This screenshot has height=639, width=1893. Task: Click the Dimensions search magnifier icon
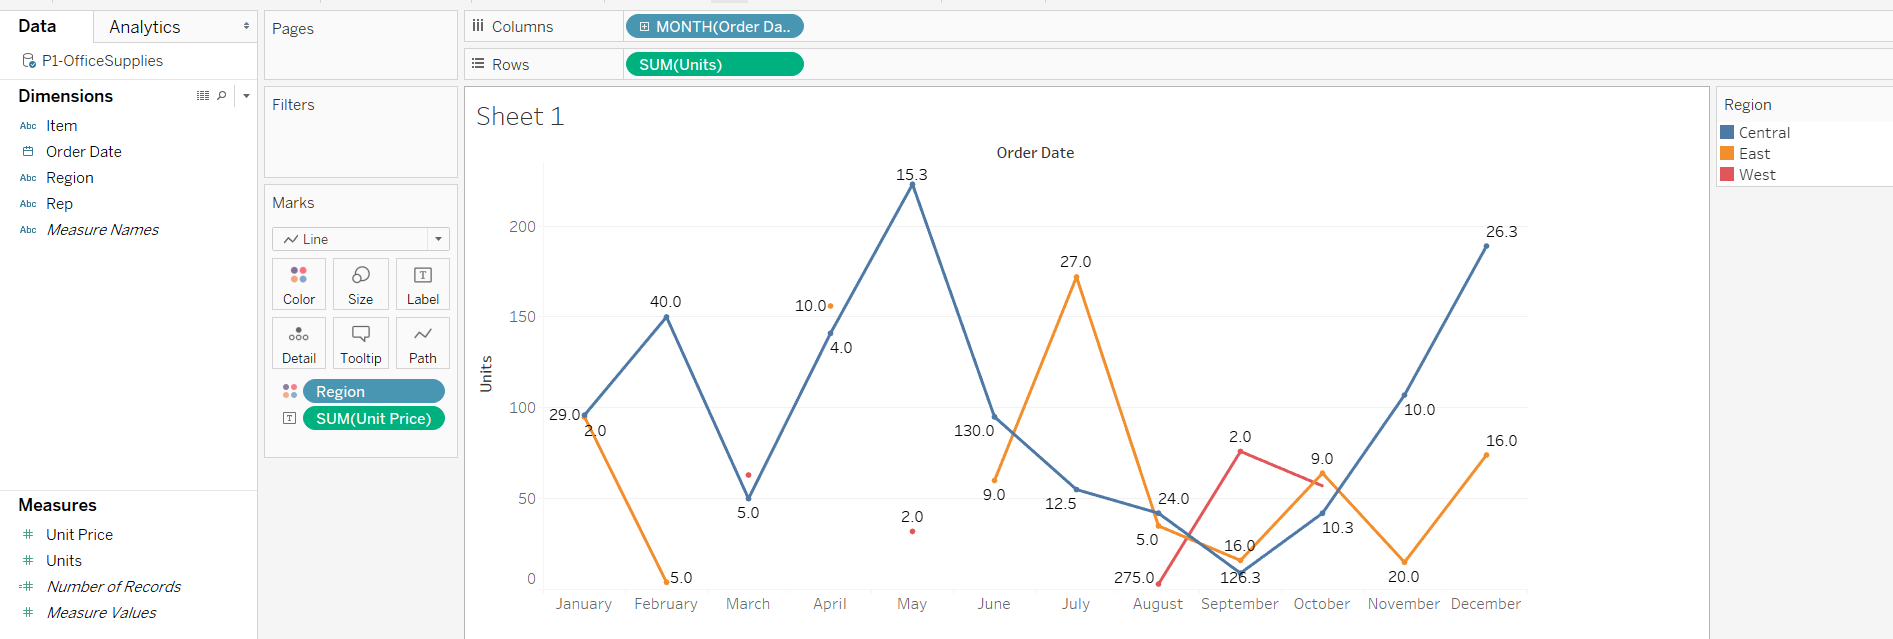click(x=222, y=96)
